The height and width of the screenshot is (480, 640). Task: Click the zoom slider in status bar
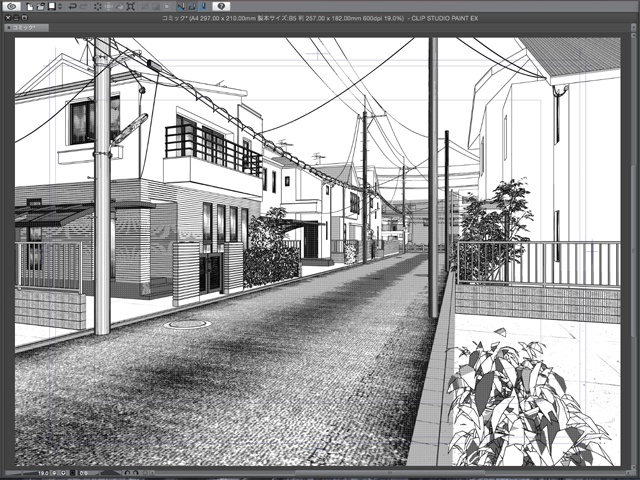tap(22, 473)
